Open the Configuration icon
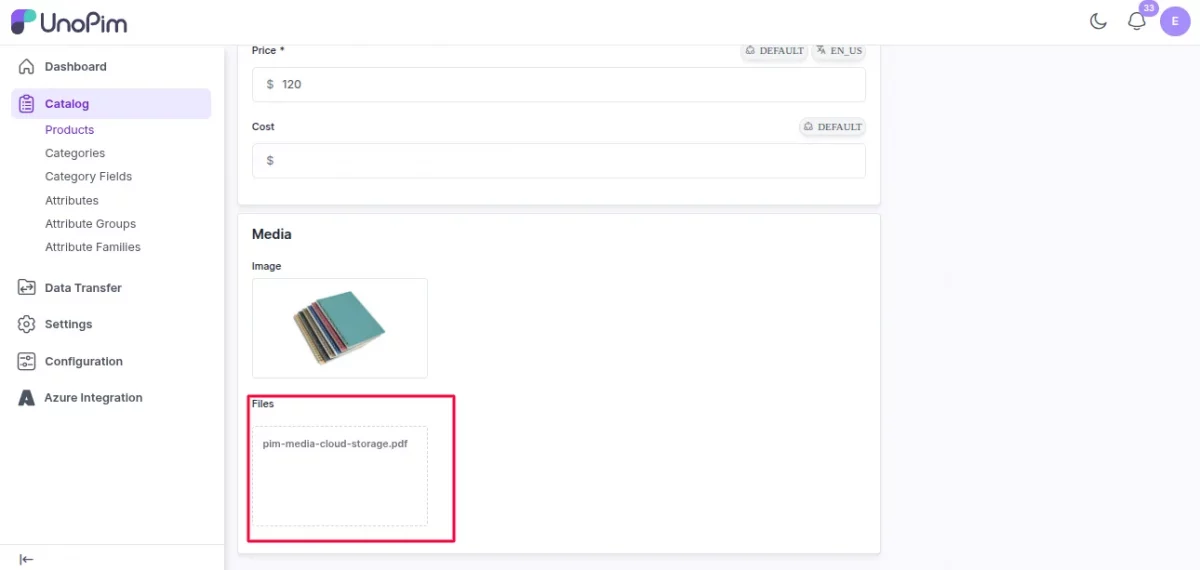This screenshot has height=570, width=1200. click(27, 361)
